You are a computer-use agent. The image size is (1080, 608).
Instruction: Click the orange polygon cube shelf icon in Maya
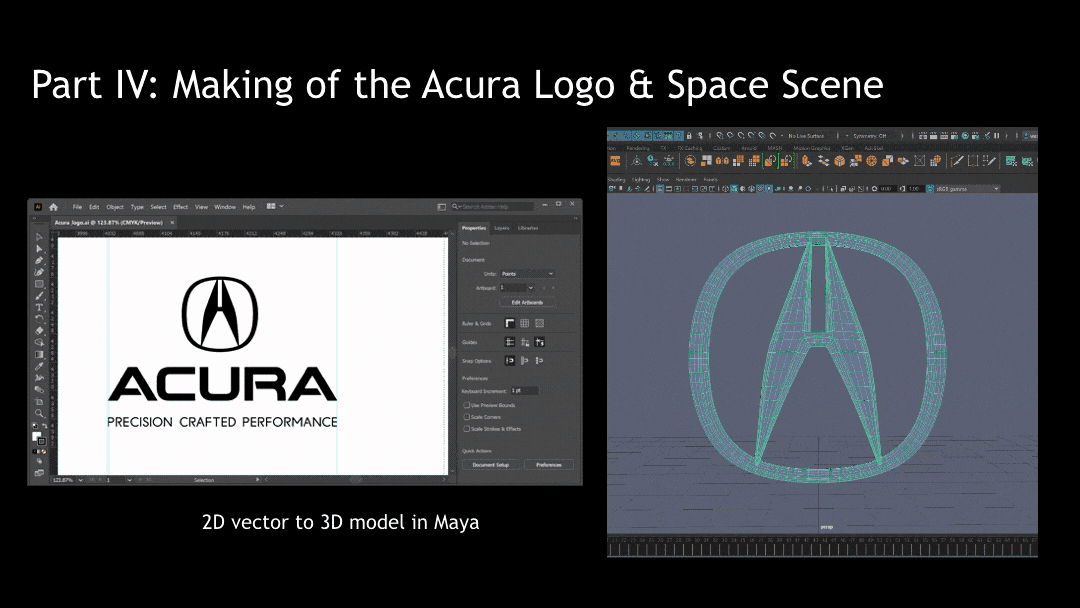click(x=840, y=160)
